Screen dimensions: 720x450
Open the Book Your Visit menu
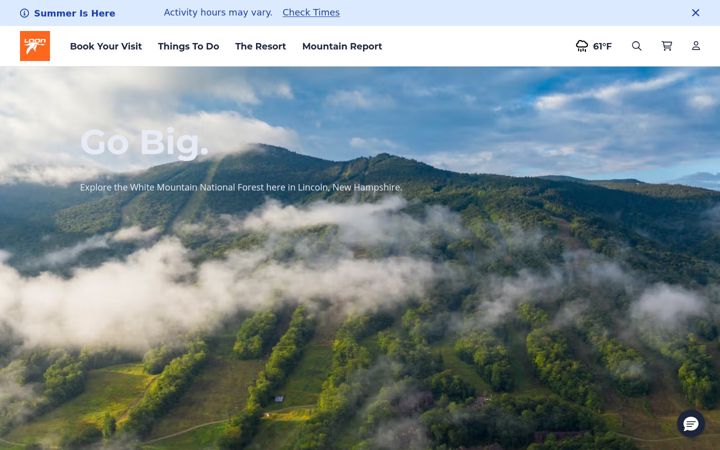point(106,46)
